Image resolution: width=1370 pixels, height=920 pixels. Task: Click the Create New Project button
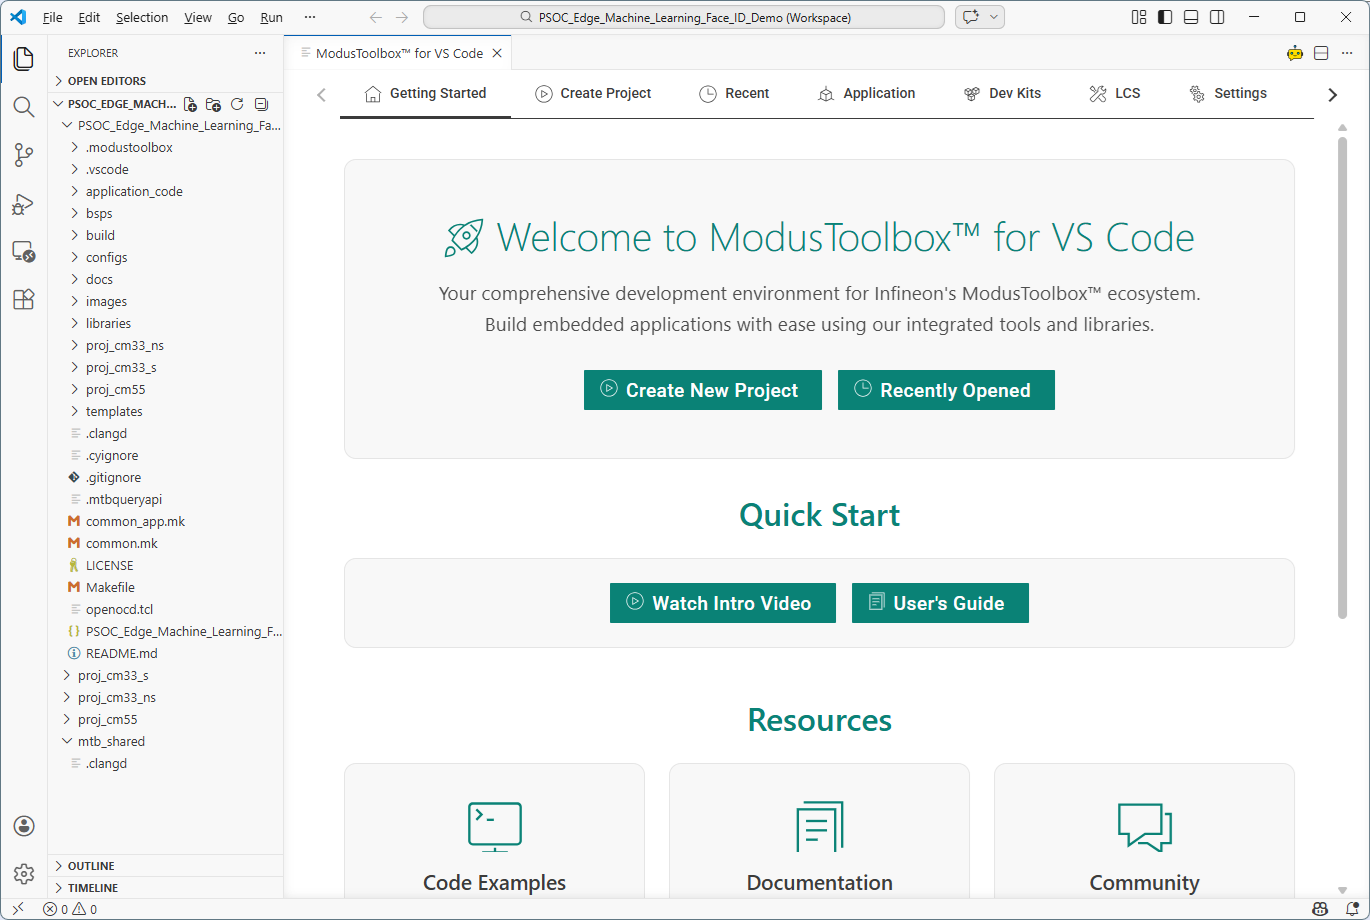pos(703,390)
